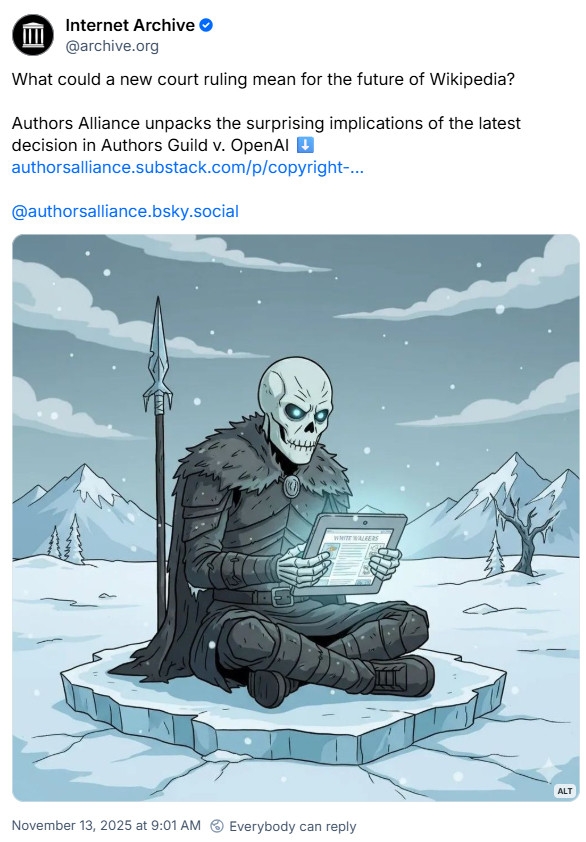
Task: Click the Internet Archive display name
Action: 130,25
